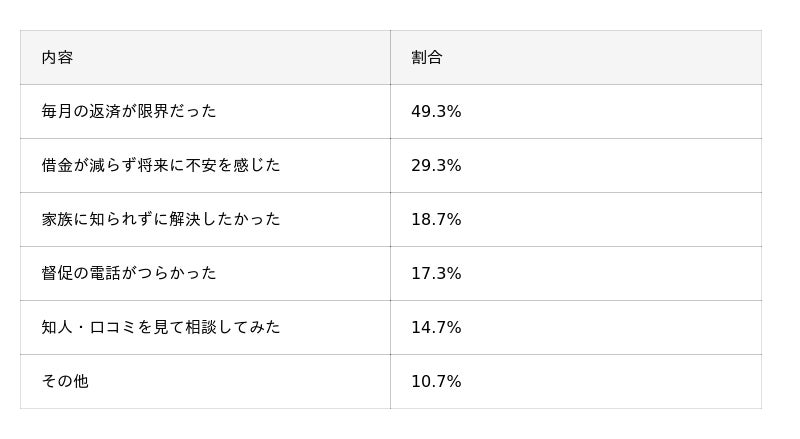Click the 17.3% percentage cell
Screen dimensions: 800x439
(436, 274)
